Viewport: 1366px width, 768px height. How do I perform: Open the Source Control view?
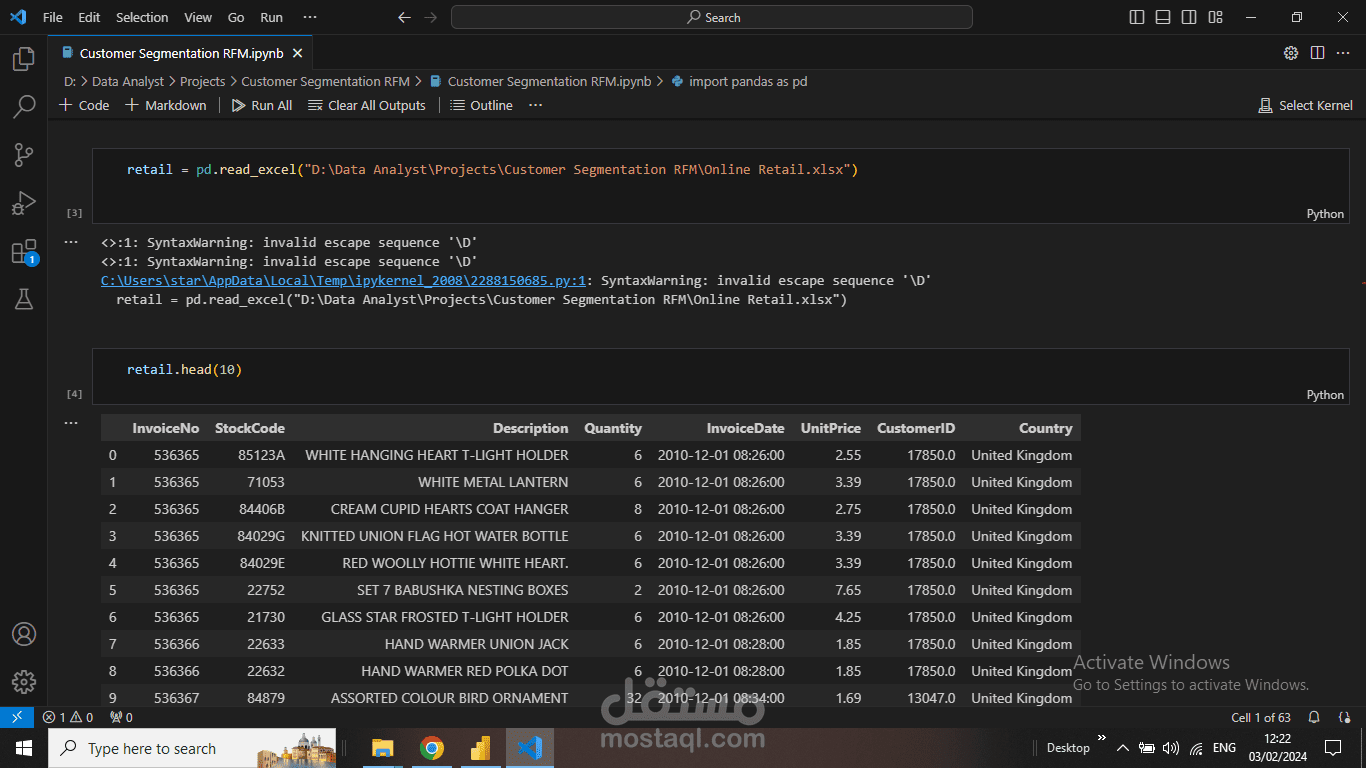click(23, 154)
